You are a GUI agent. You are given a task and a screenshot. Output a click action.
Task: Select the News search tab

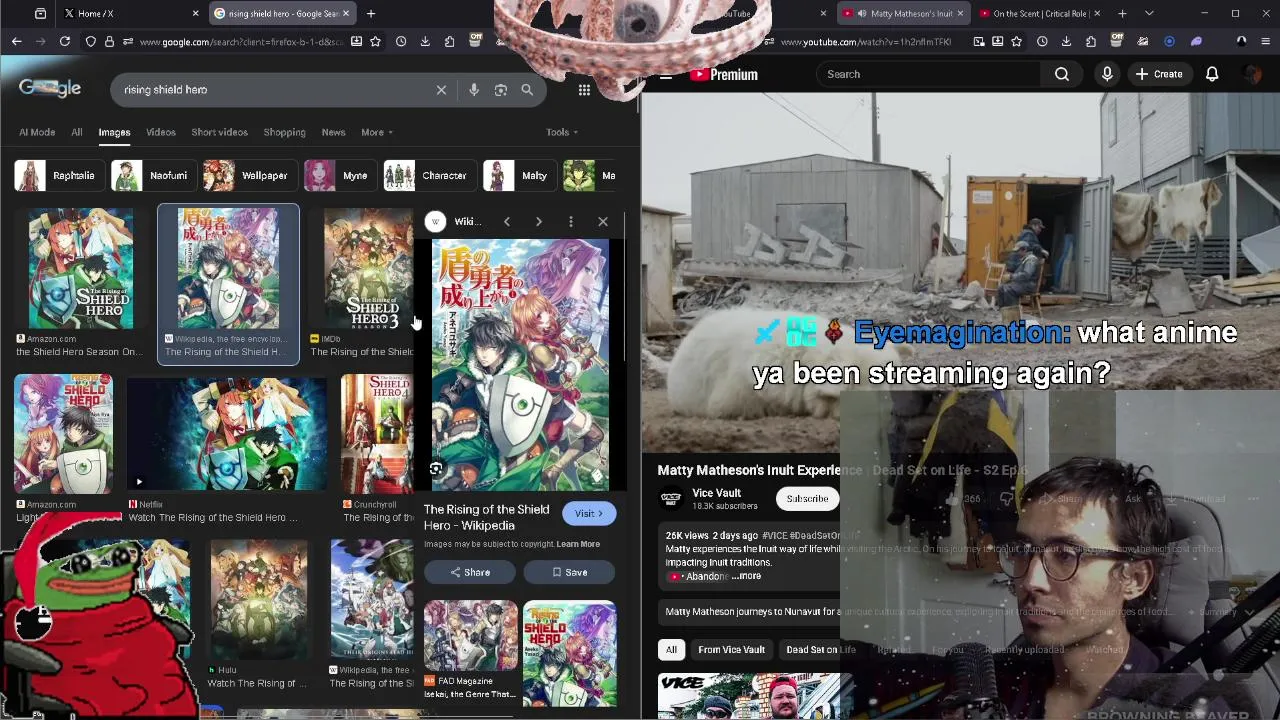[x=333, y=132]
